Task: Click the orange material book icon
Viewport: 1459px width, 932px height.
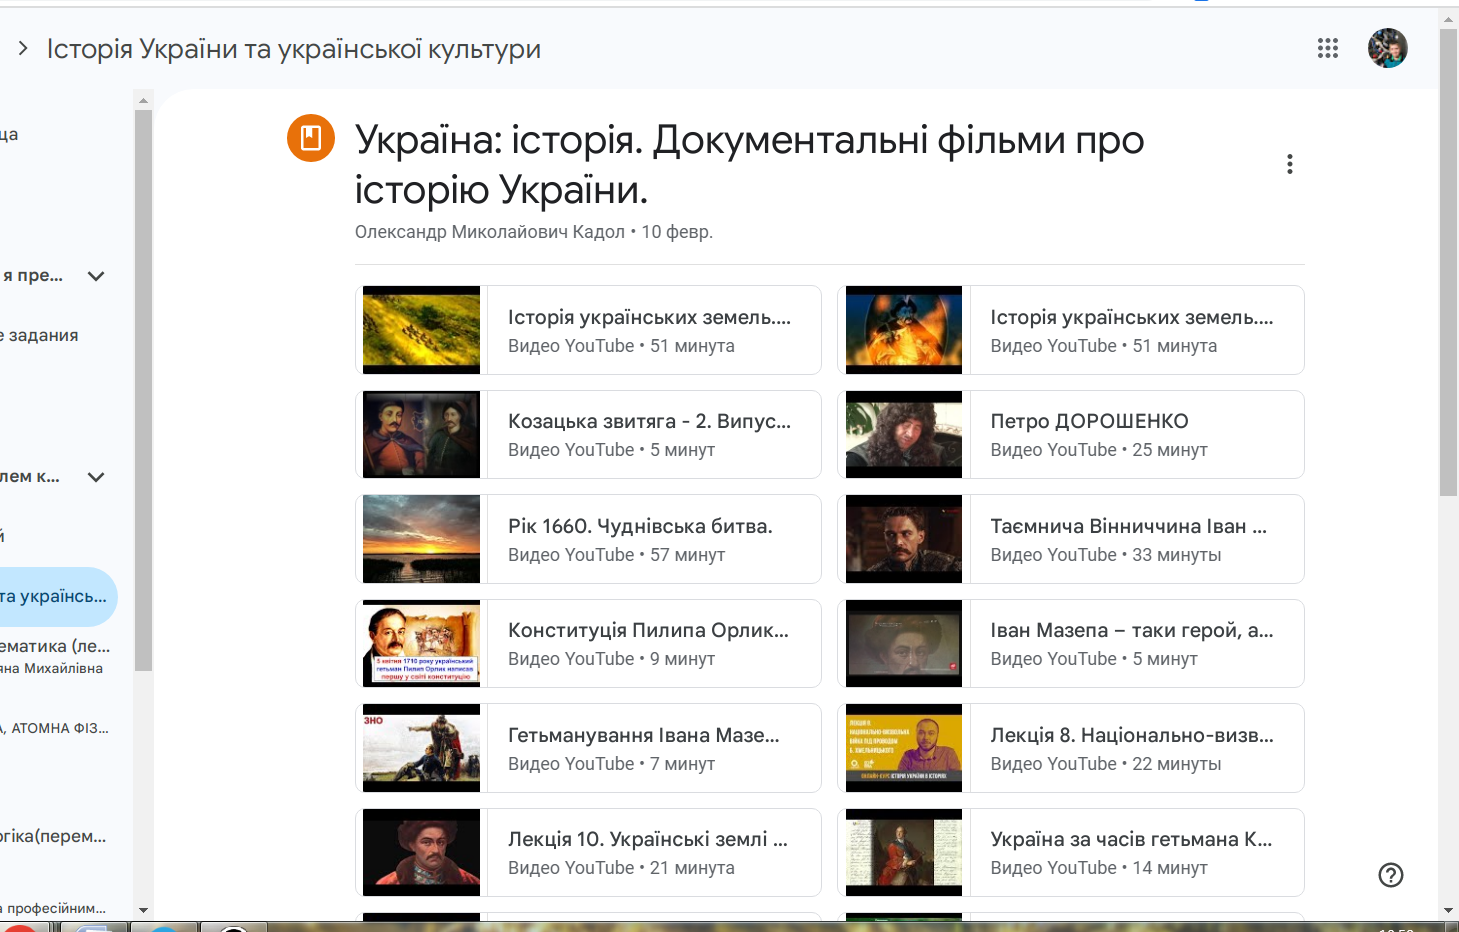Action: (x=311, y=138)
